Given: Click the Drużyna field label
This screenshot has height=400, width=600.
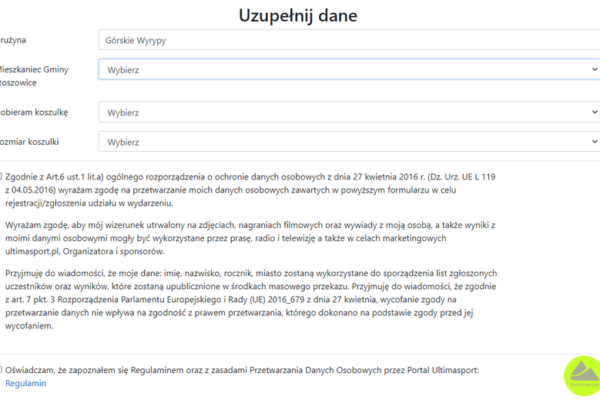Looking at the screenshot, I should [14, 40].
